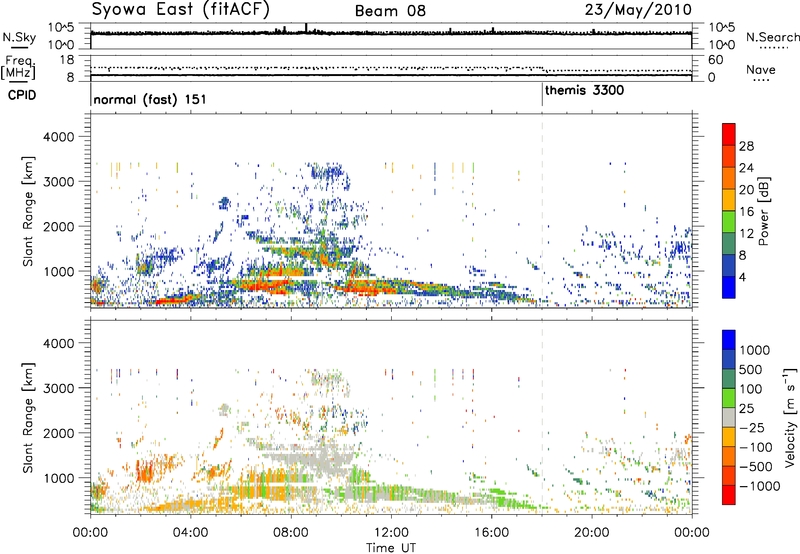Click the '60' Nave axis value
The height and width of the screenshot is (554, 800).
tap(715, 60)
